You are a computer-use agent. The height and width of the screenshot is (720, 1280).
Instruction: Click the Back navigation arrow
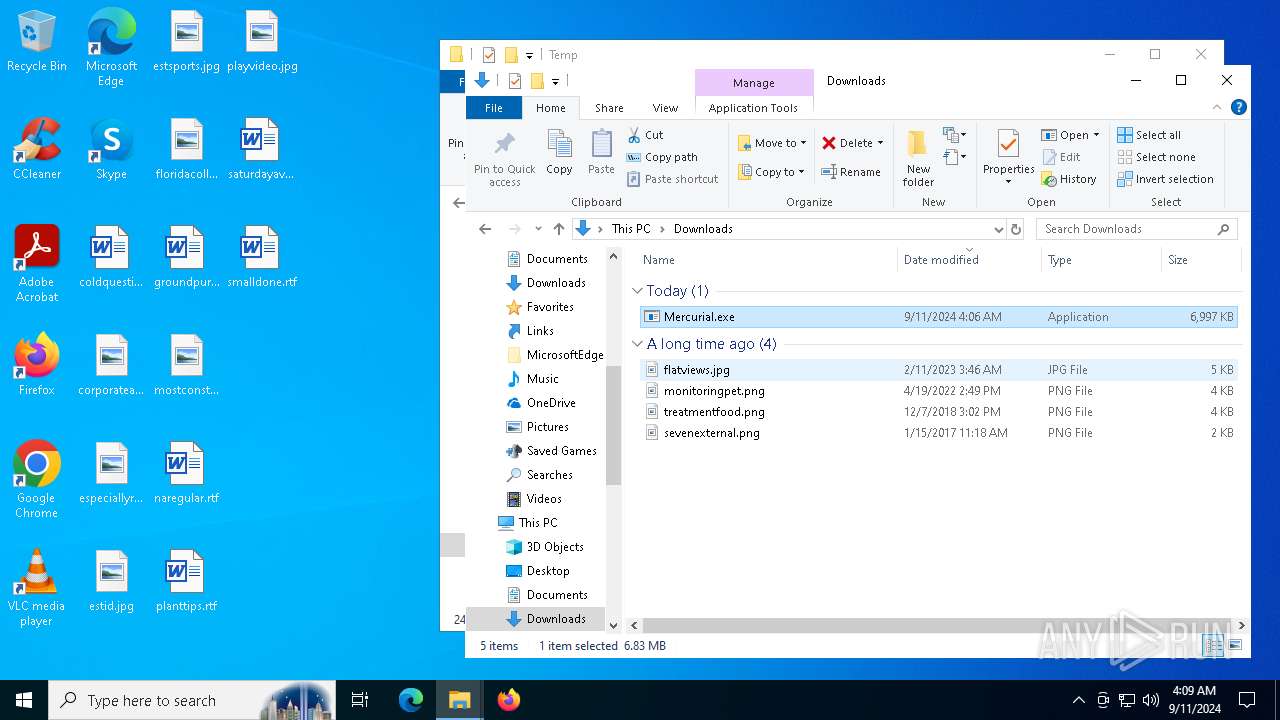(x=485, y=229)
